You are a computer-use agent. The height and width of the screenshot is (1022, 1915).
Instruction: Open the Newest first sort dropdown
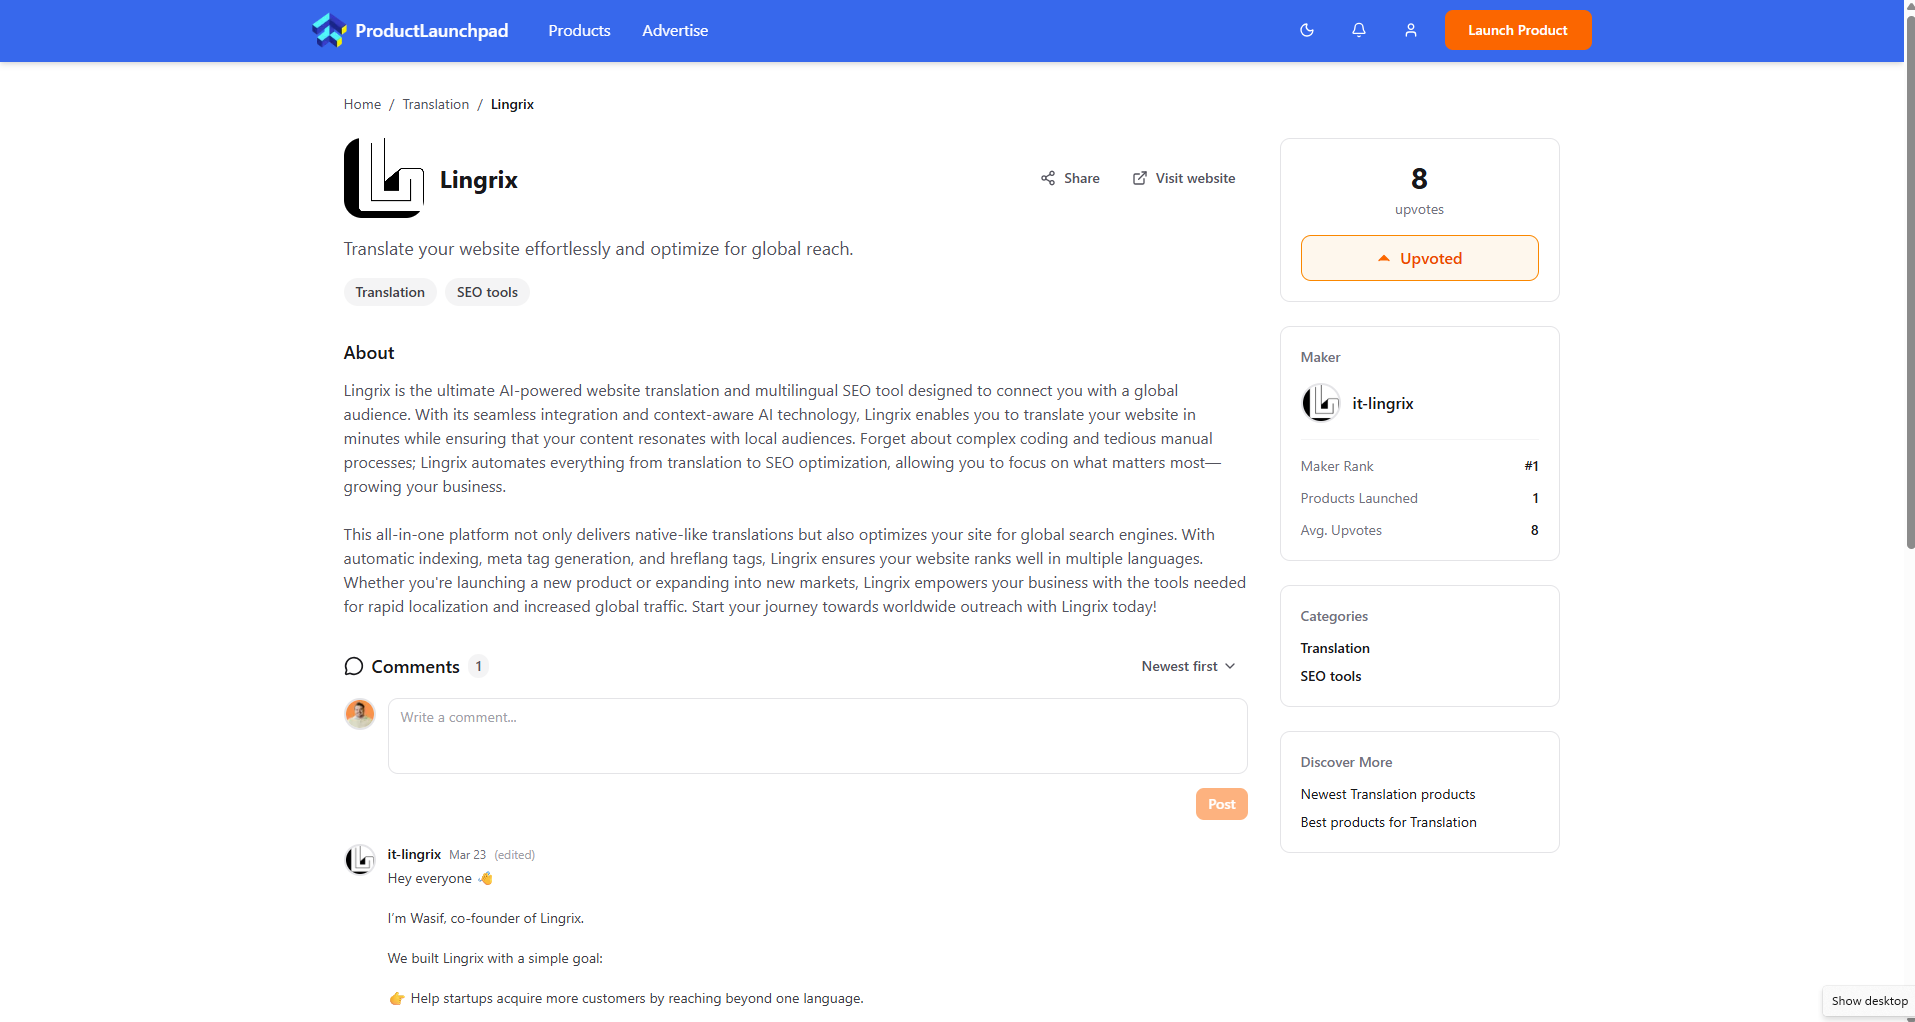(1187, 666)
